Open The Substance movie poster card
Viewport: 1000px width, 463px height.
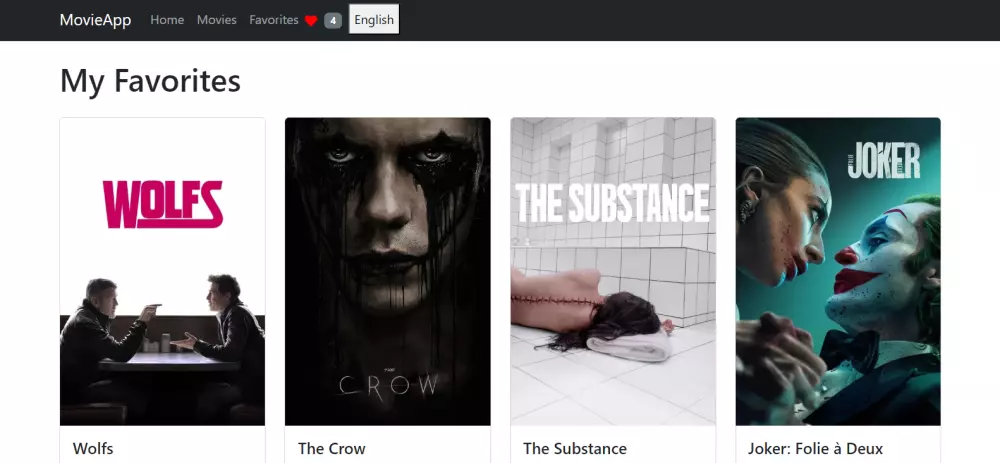tap(613, 272)
